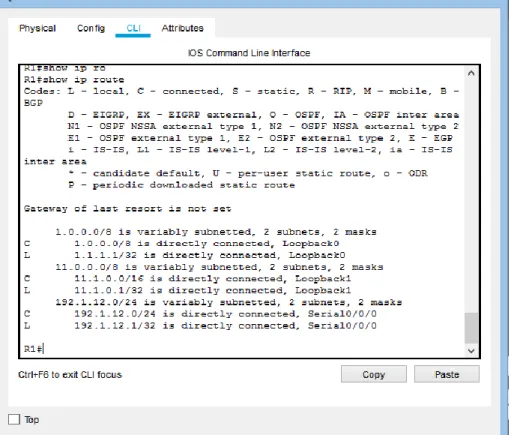511x435 pixels.
Task: Click '192.1.12.0/24 is variably subnetted' line
Action: [229, 302]
